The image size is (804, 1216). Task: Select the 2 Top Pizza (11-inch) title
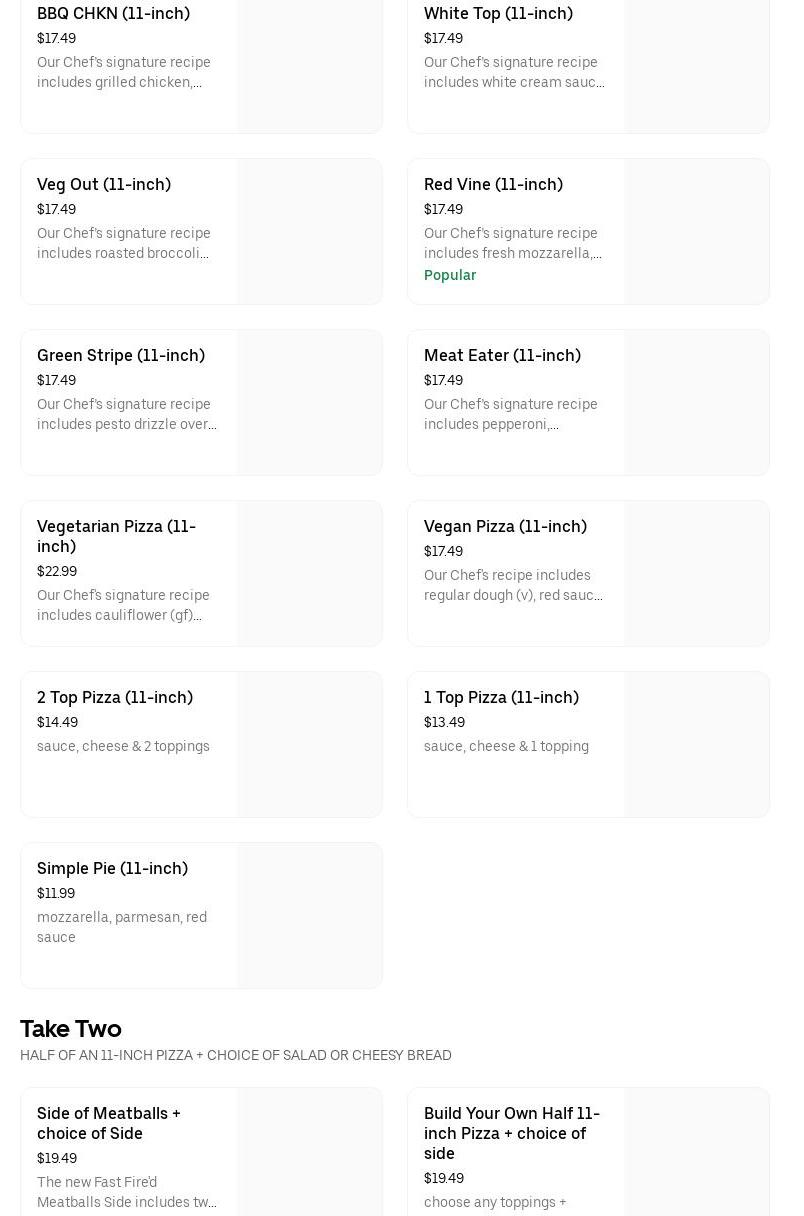[x=115, y=697]
